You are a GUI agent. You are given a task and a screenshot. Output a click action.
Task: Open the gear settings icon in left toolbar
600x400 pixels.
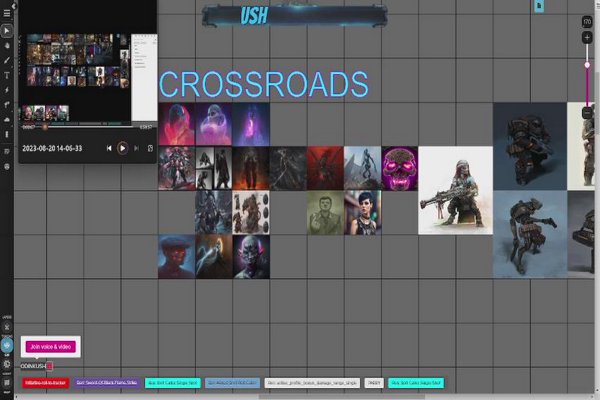click(7, 364)
